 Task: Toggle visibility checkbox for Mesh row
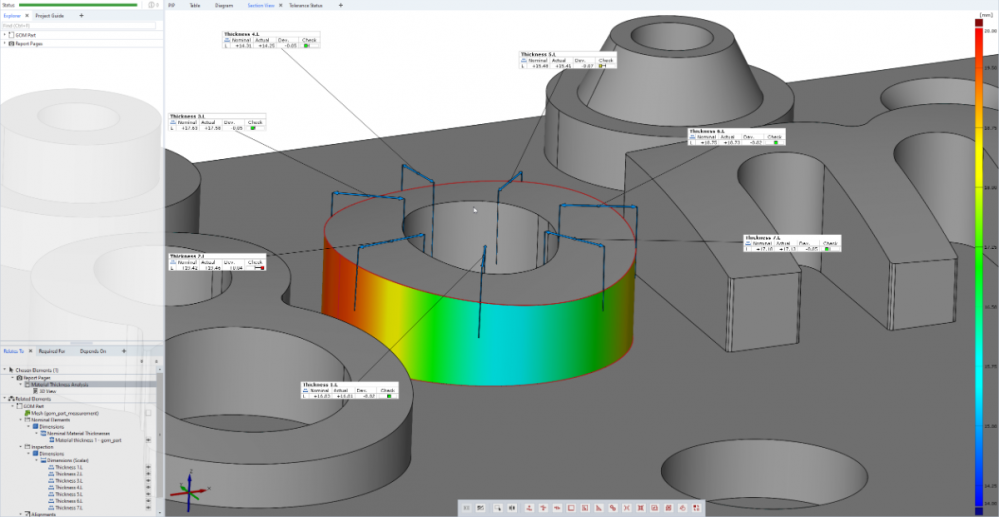pyautogui.click(x=148, y=412)
